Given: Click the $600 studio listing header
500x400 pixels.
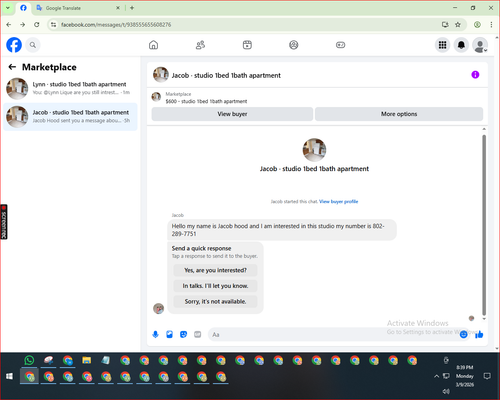Looking at the screenshot, I should [x=206, y=101].
